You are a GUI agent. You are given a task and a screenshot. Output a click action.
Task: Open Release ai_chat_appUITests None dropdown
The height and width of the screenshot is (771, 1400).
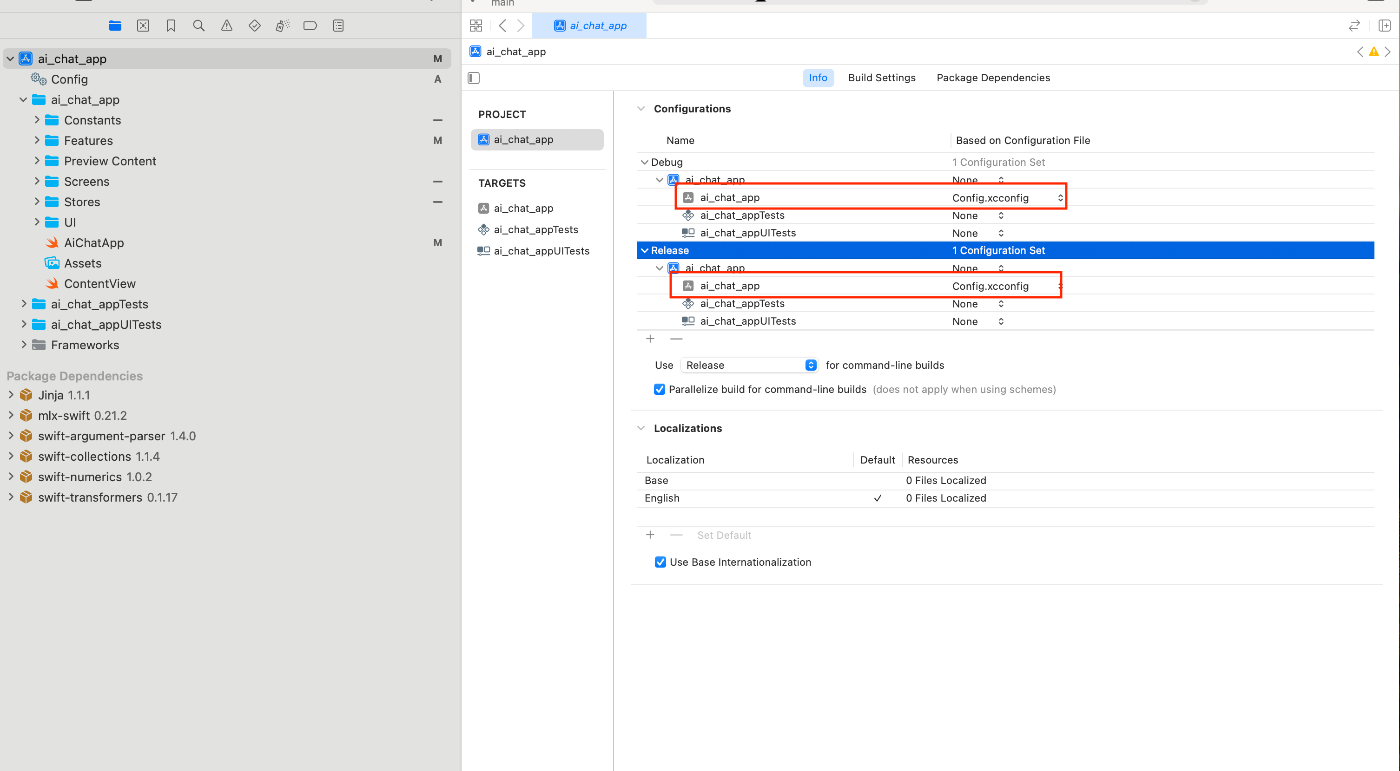pyautogui.click(x=978, y=322)
